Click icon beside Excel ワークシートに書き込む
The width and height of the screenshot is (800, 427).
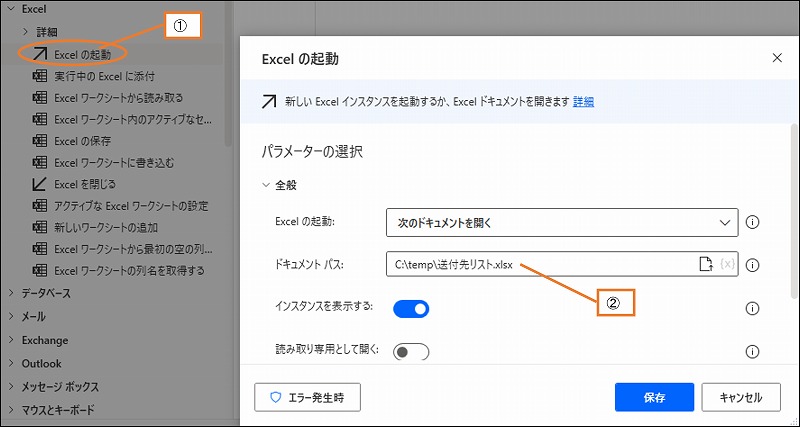point(40,163)
